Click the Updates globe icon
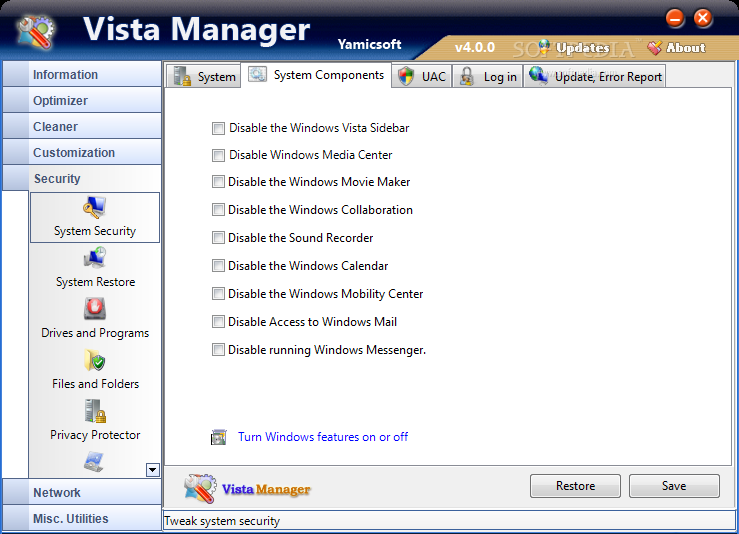This screenshot has height=534, width=739. point(544,47)
